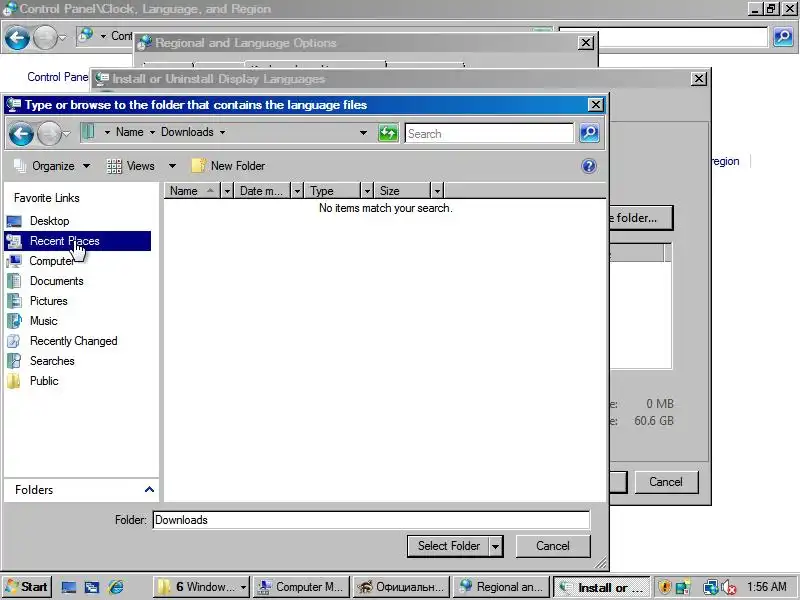The width and height of the screenshot is (800, 600).
Task: Open the Size column filter dropdown
Action: pos(437,191)
